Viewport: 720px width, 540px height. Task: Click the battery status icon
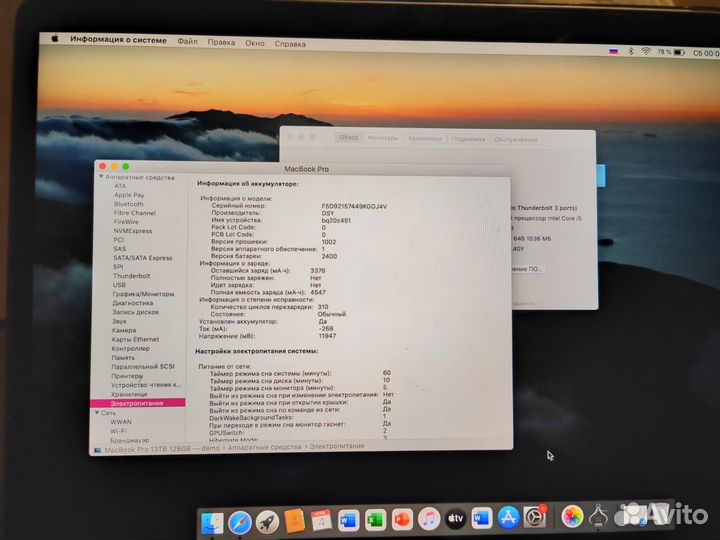click(679, 52)
